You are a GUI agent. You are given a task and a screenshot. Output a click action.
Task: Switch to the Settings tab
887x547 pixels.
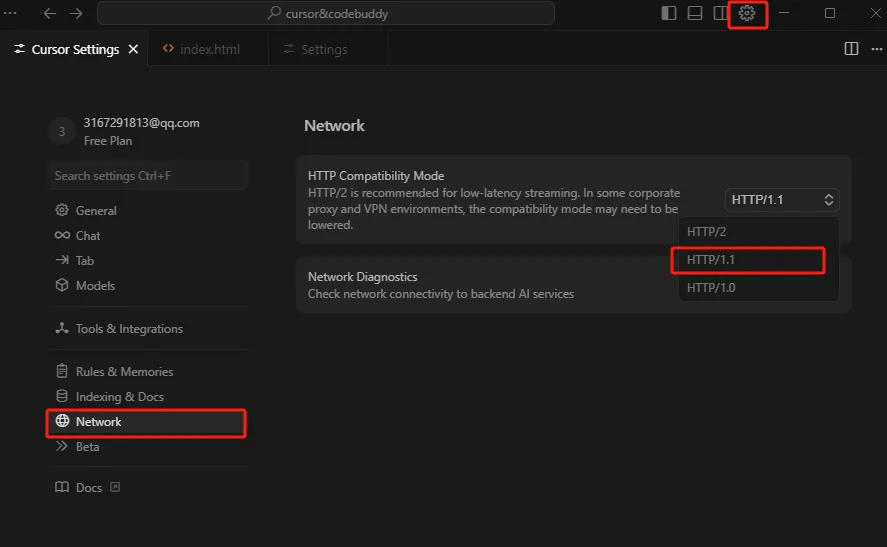click(316, 49)
